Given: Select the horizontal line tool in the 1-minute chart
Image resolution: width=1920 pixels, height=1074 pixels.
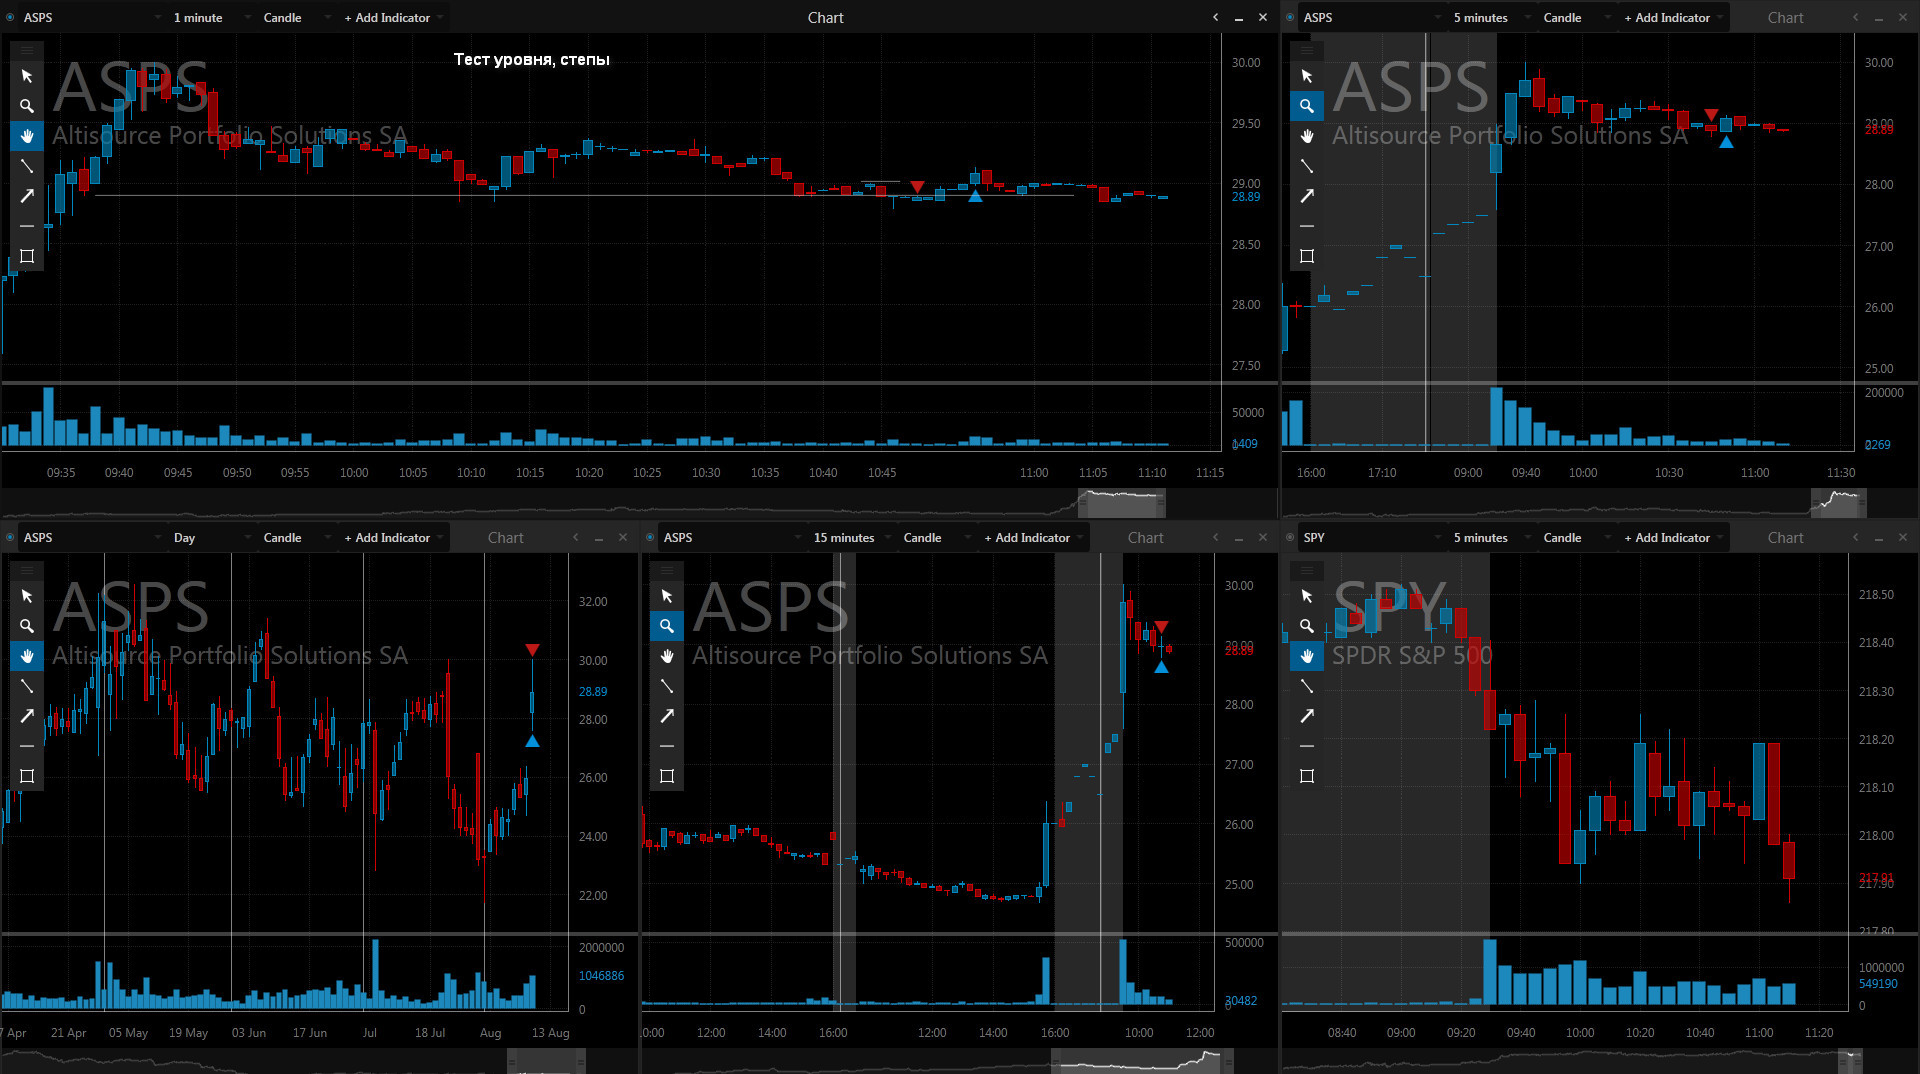Looking at the screenshot, I should tap(27, 226).
